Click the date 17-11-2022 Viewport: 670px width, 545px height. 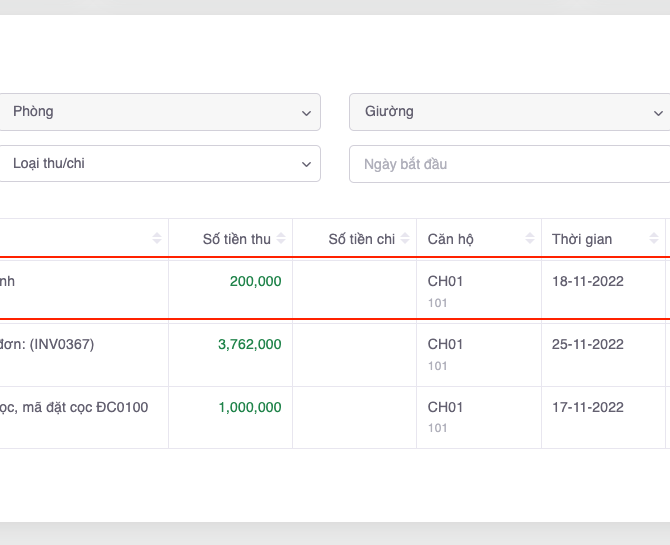tap(588, 408)
